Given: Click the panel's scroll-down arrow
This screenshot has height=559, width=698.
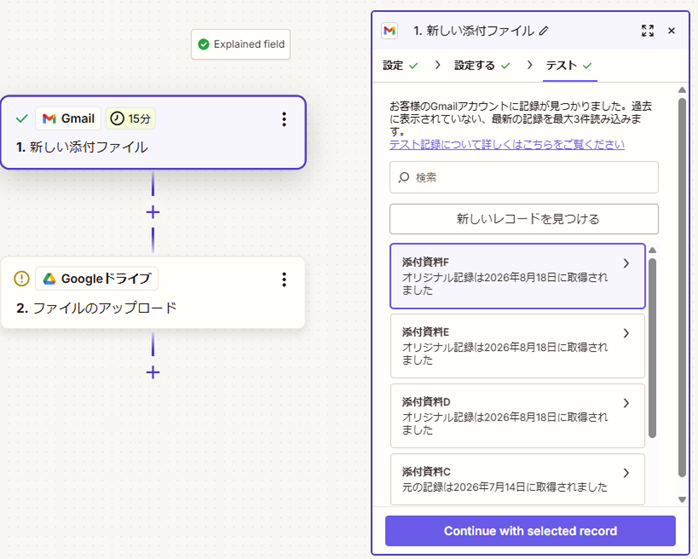Looking at the screenshot, I should (682, 500).
